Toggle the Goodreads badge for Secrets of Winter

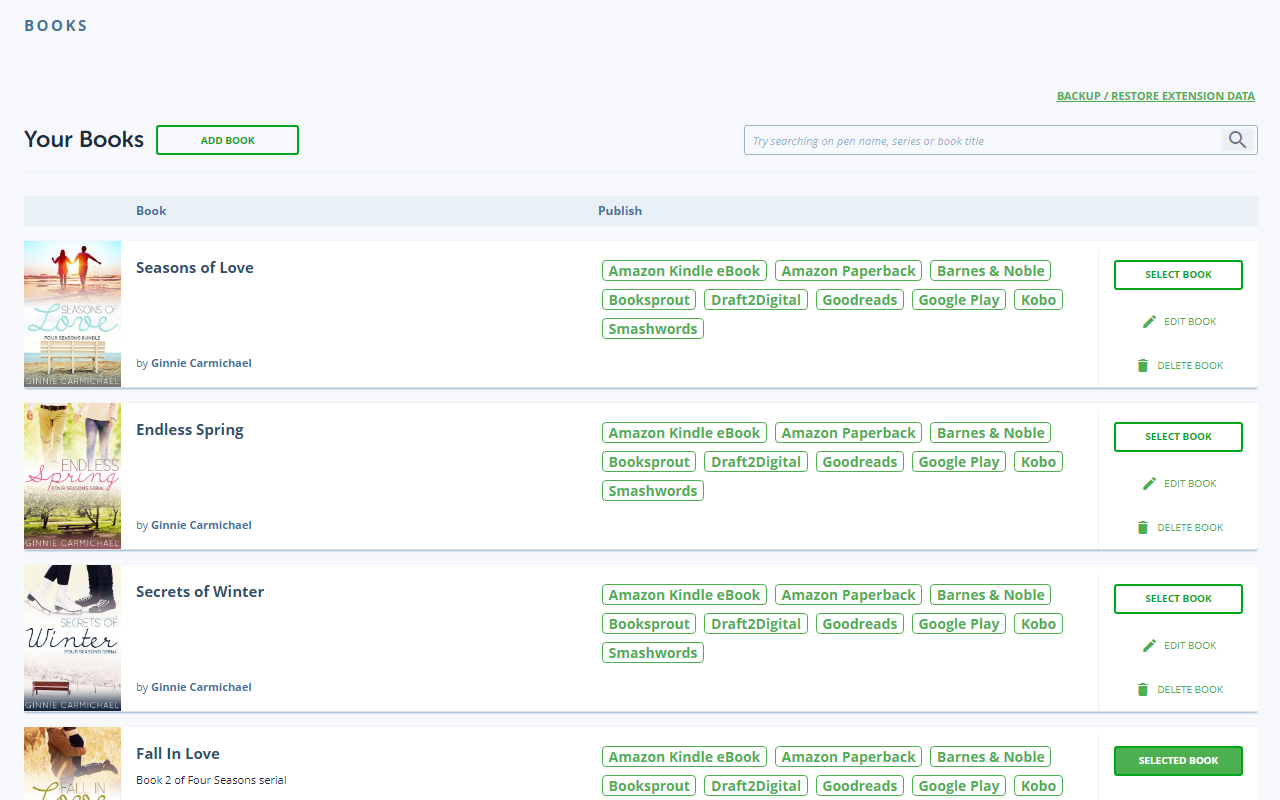pyautogui.click(x=859, y=623)
